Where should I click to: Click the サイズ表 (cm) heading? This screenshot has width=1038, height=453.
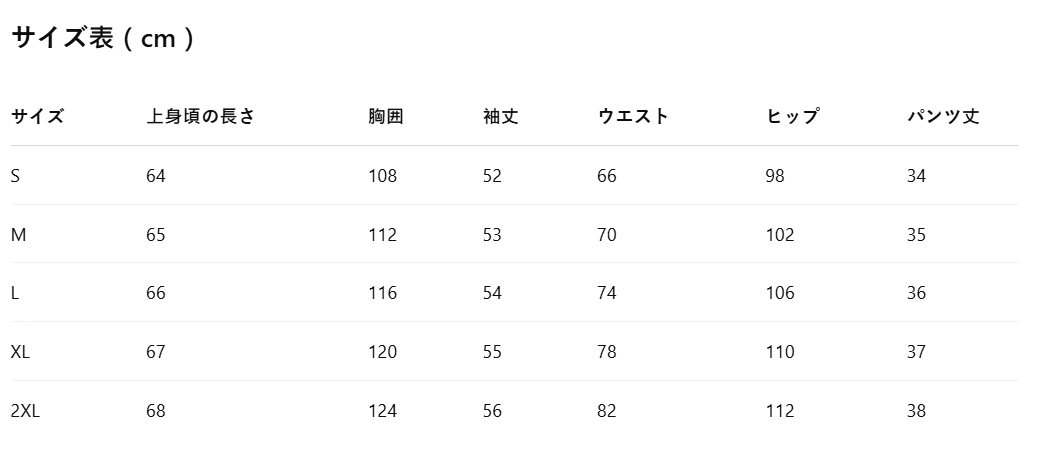coord(103,38)
